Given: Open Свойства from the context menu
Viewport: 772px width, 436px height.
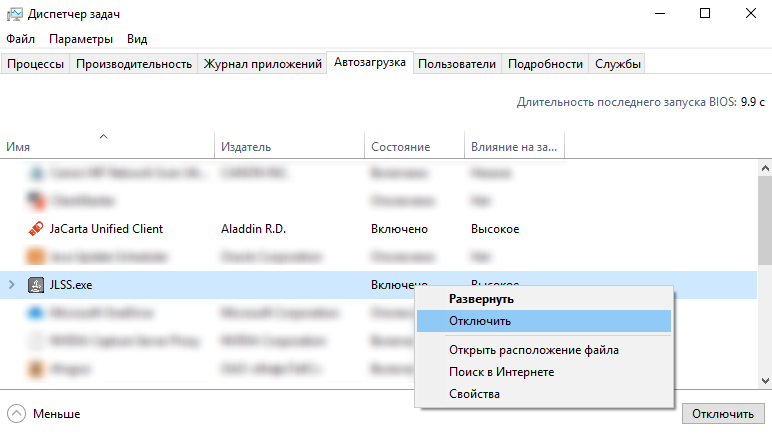Looking at the screenshot, I should coord(474,394).
